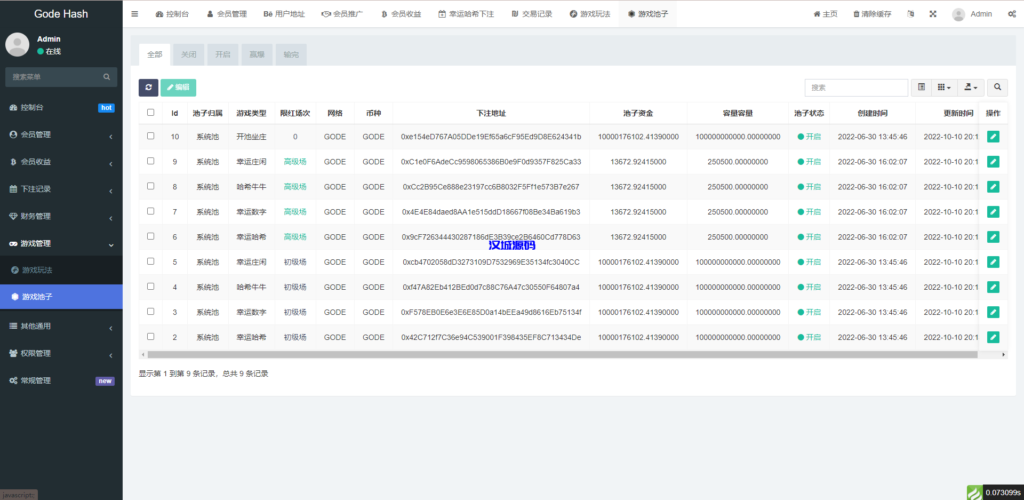1024x500 pixels.
Task: Click the edit pencil icon for row Id 10
Action: pos(993,136)
